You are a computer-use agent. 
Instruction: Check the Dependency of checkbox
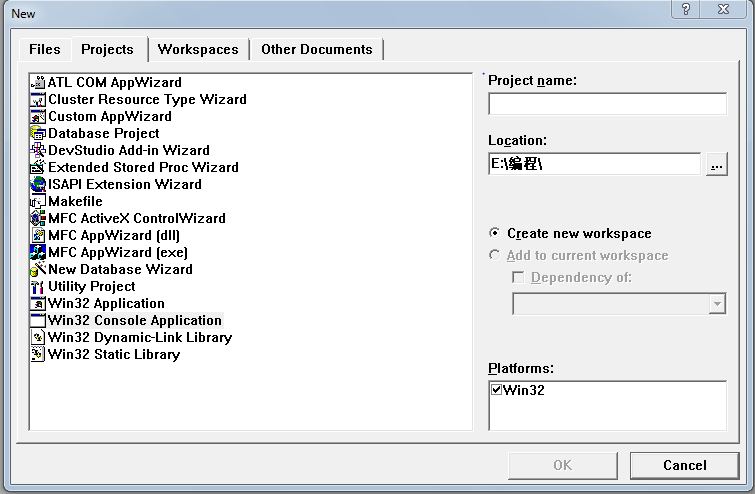click(x=518, y=277)
